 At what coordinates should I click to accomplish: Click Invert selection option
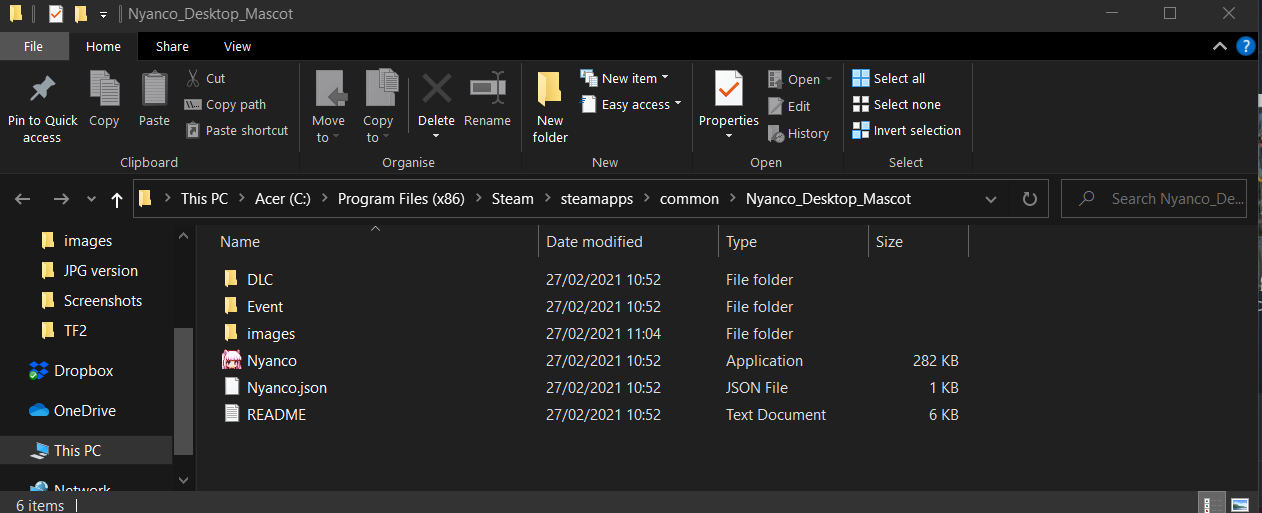point(906,130)
